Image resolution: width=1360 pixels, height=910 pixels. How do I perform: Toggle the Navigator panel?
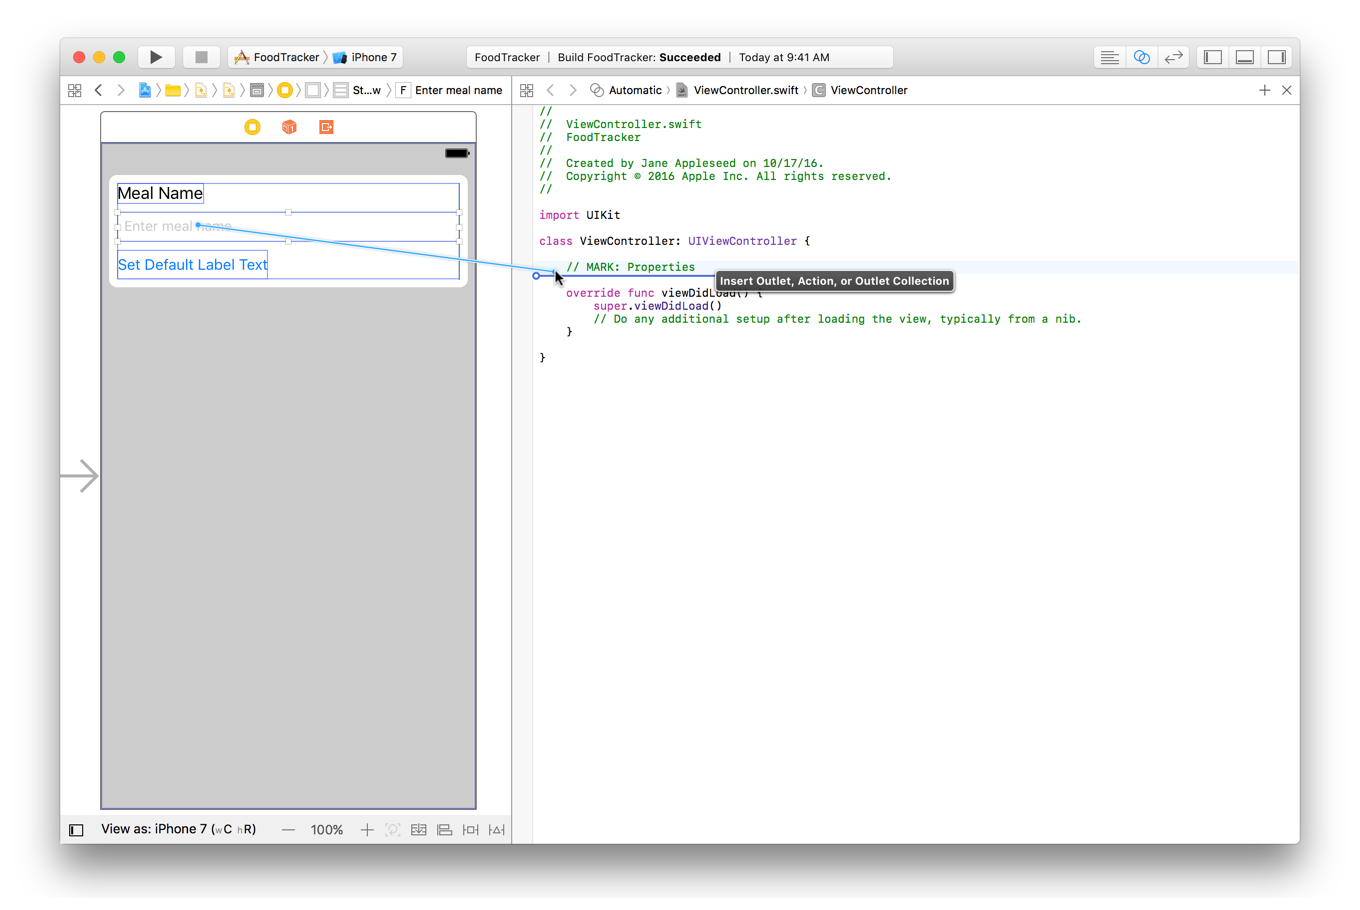pos(1213,57)
